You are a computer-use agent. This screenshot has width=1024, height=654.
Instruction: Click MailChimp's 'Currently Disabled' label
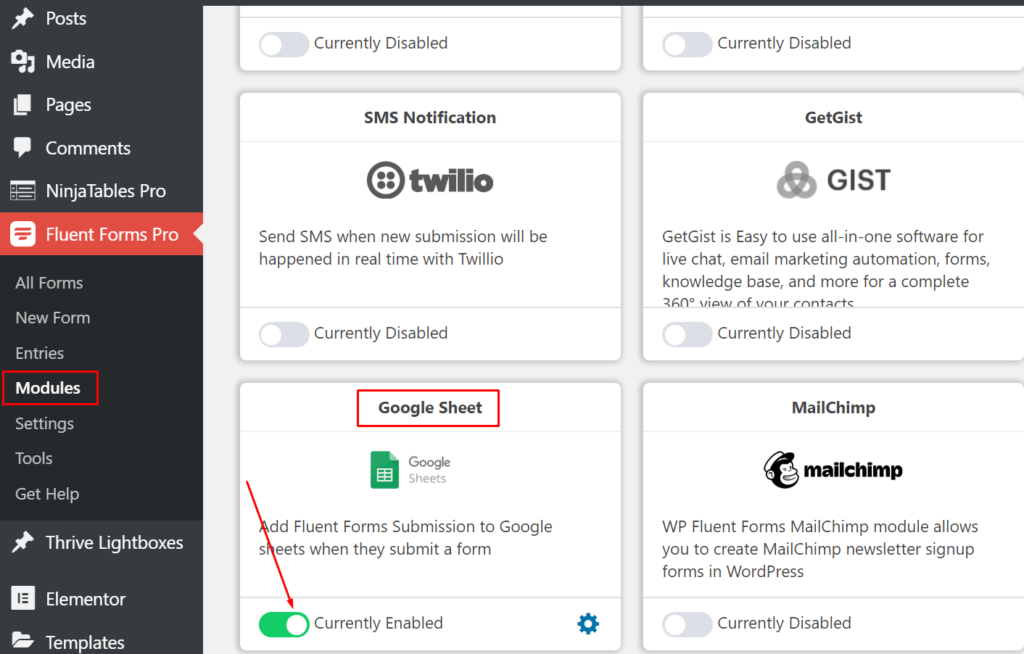(x=784, y=623)
